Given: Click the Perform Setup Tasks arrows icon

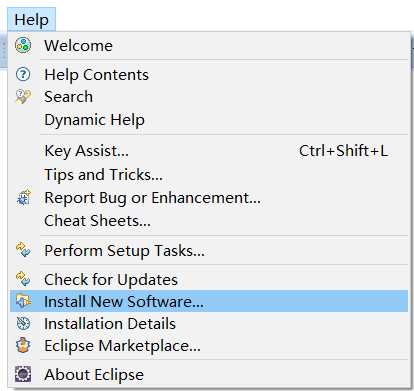Looking at the screenshot, I should click(23, 250).
